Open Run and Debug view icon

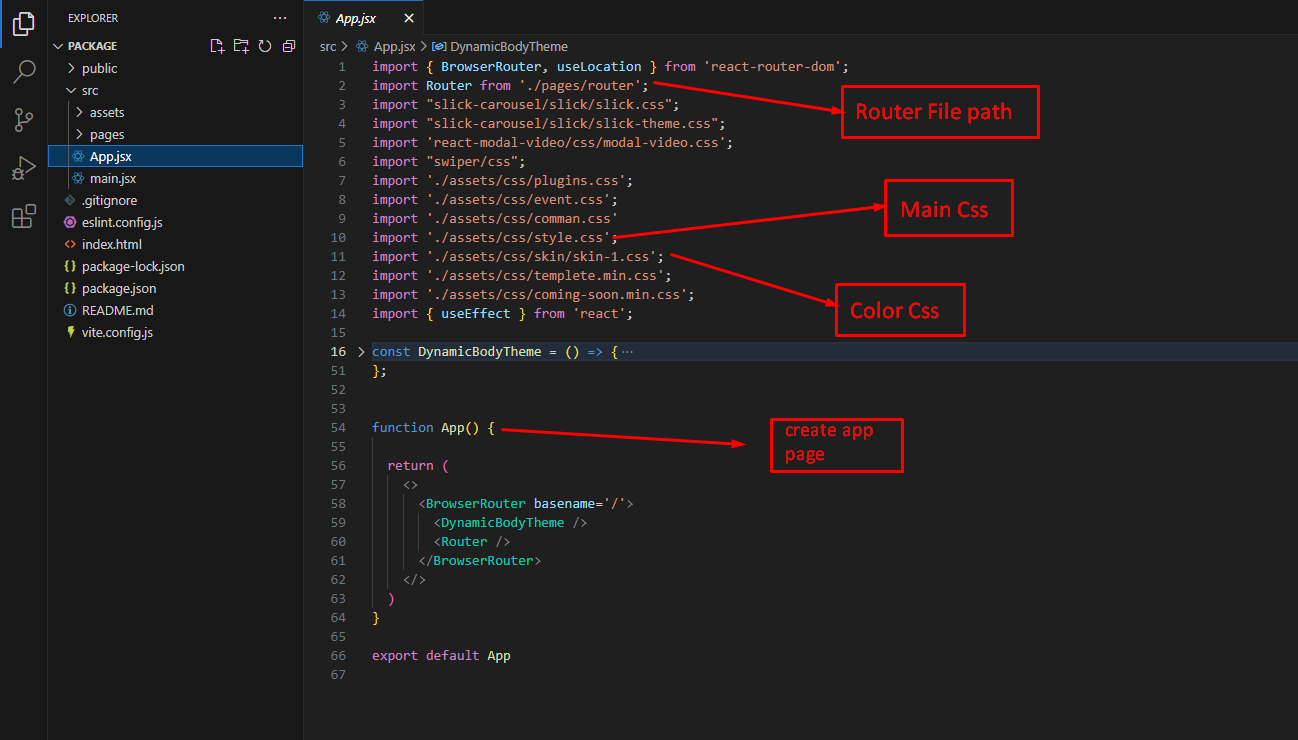click(x=24, y=168)
